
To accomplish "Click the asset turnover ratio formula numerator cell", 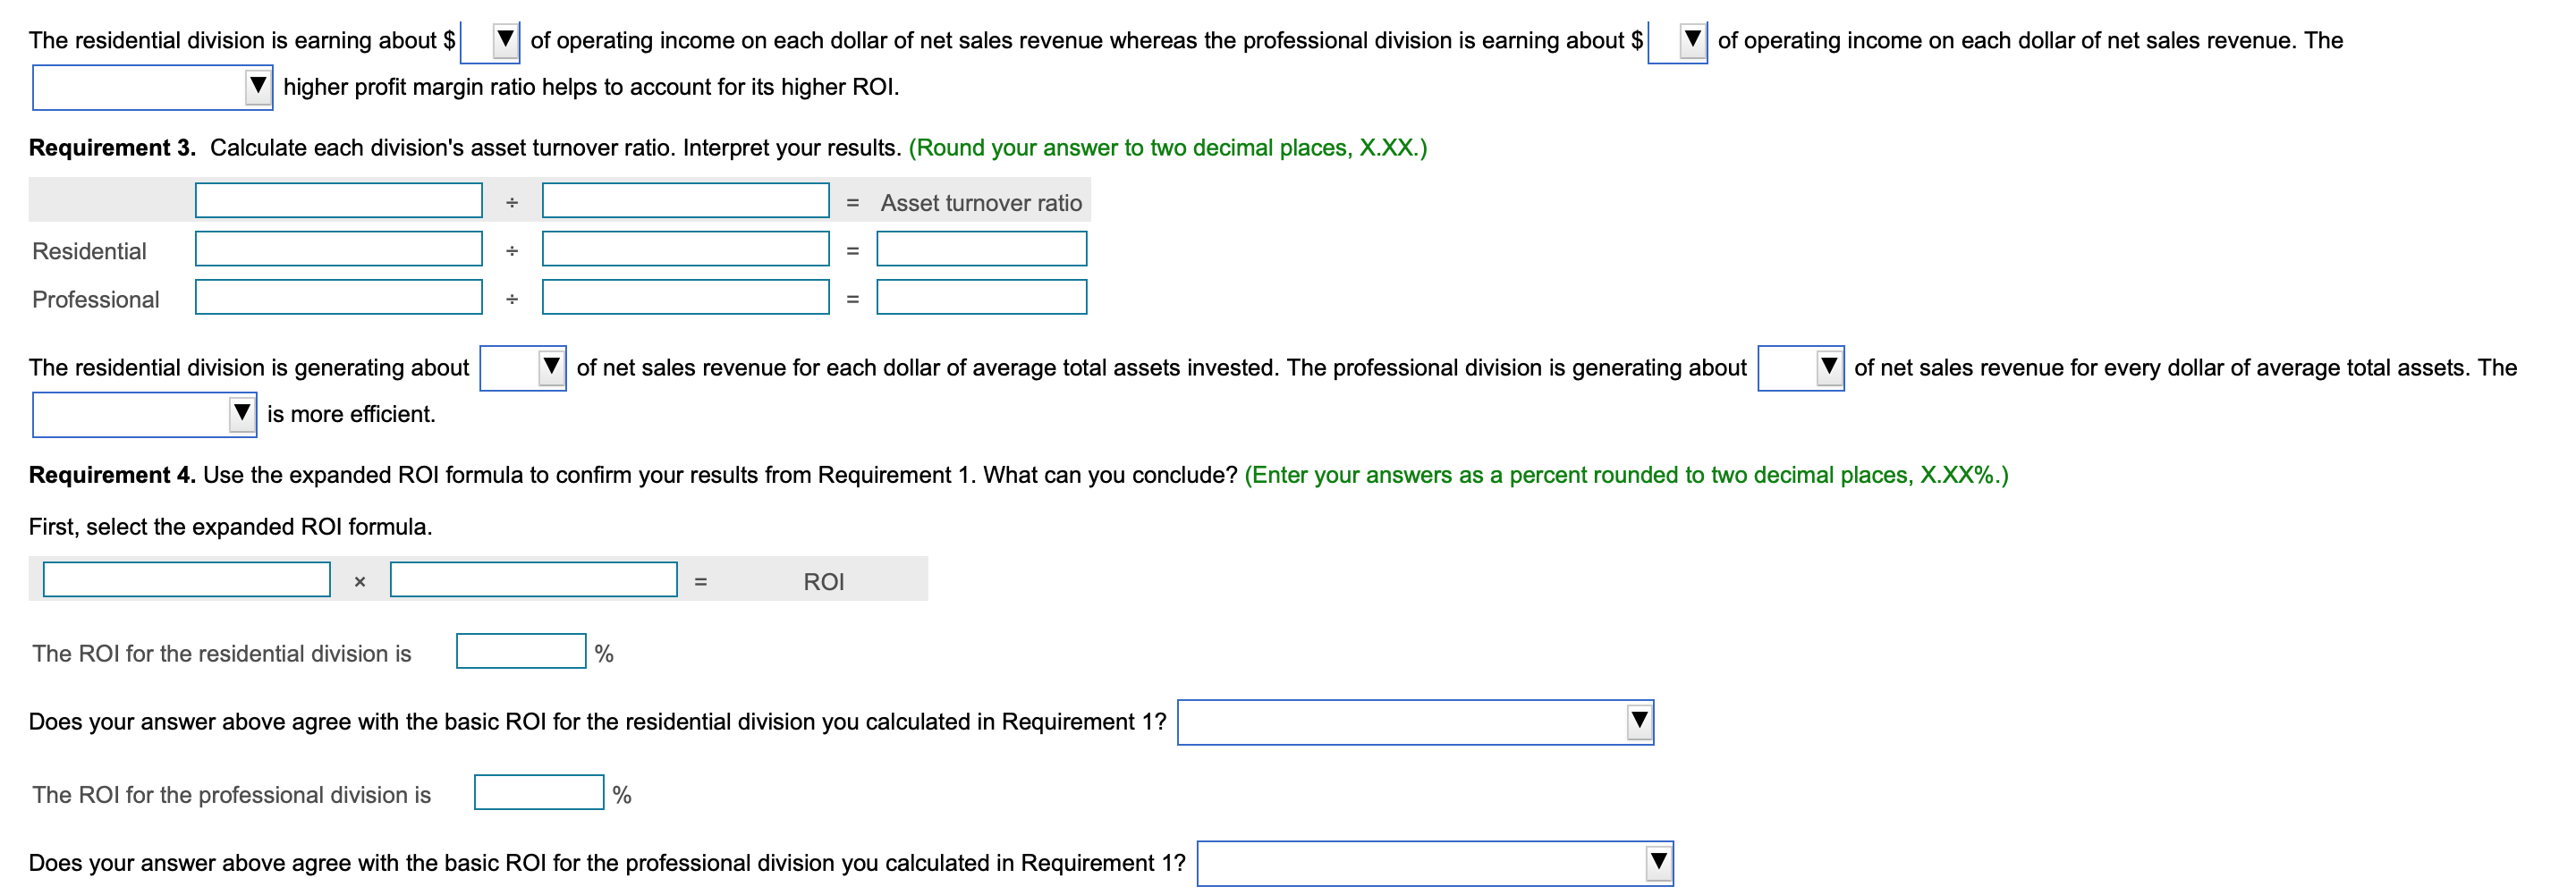I will (x=338, y=200).
